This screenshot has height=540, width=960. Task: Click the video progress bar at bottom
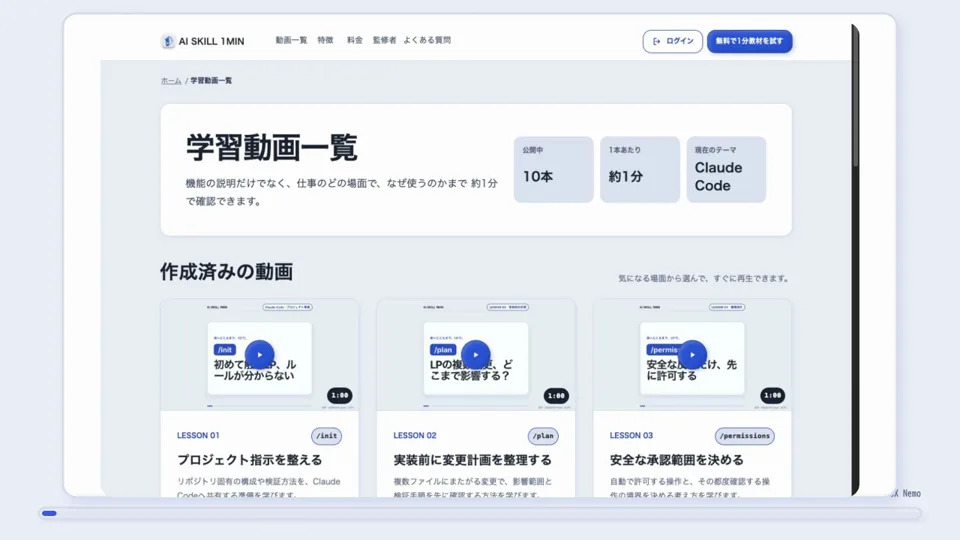pyautogui.click(x=480, y=514)
